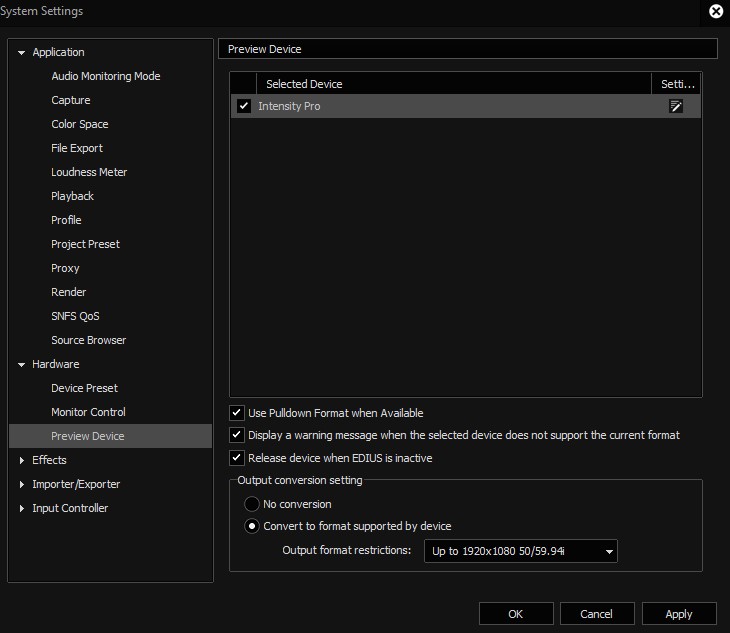Select Device Preset under Hardware

pyautogui.click(x=84, y=388)
